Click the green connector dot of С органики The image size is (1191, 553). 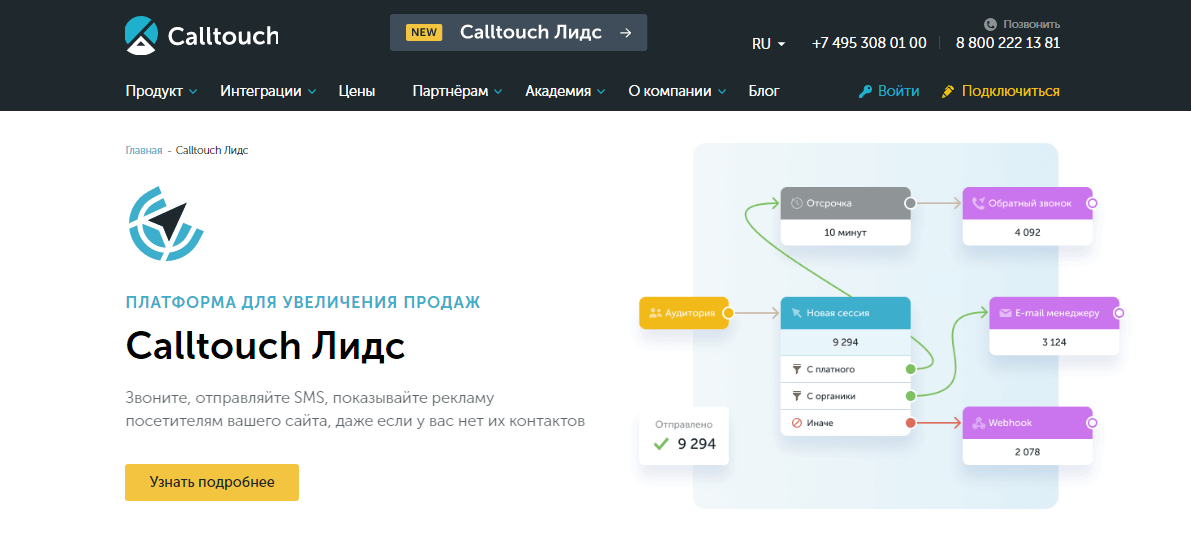(x=910, y=396)
